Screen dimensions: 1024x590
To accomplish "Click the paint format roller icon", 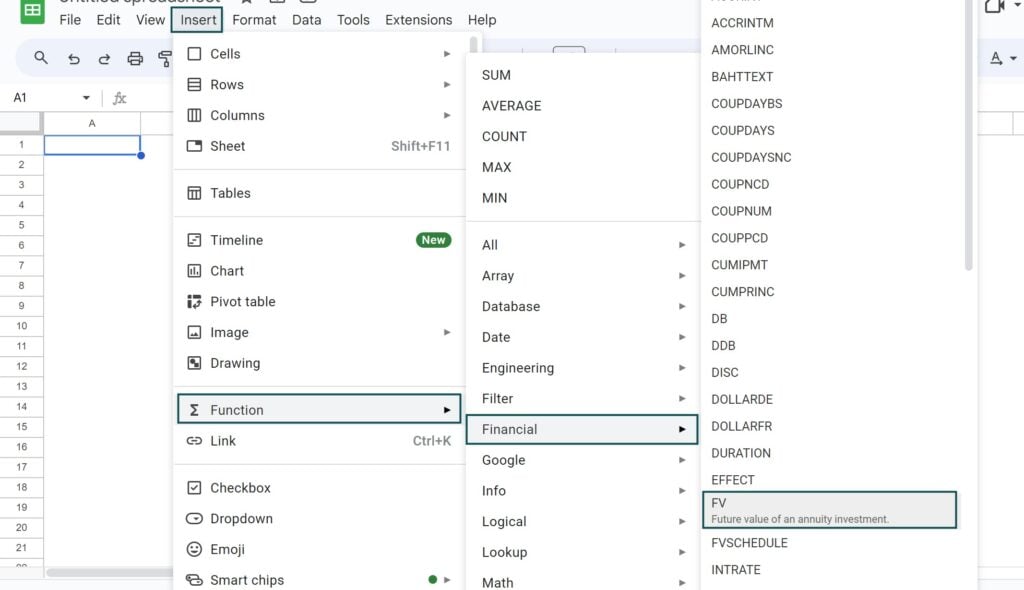I will pyautogui.click(x=165, y=59).
